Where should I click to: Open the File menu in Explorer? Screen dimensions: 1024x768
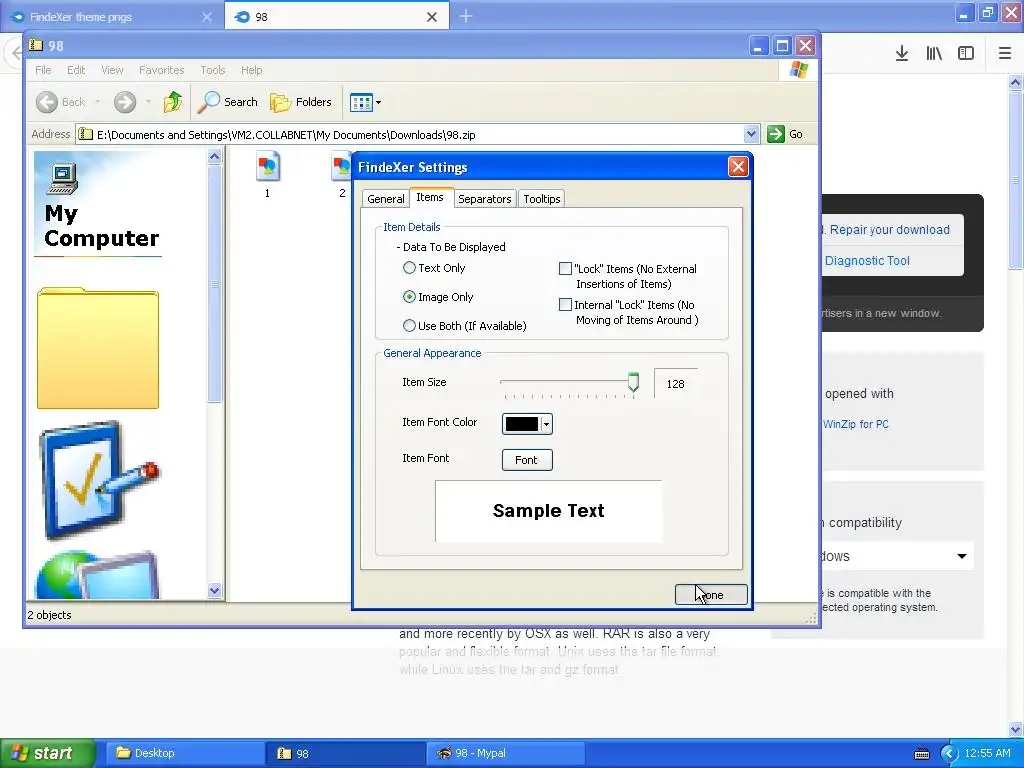(43, 70)
